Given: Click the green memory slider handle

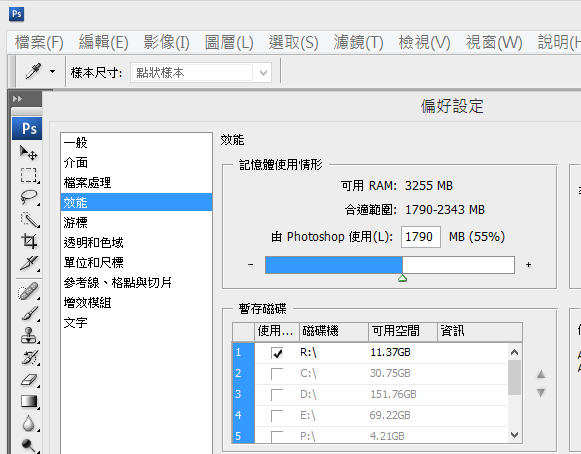Looking at the screenshot, I should click(x=402, y=278).
